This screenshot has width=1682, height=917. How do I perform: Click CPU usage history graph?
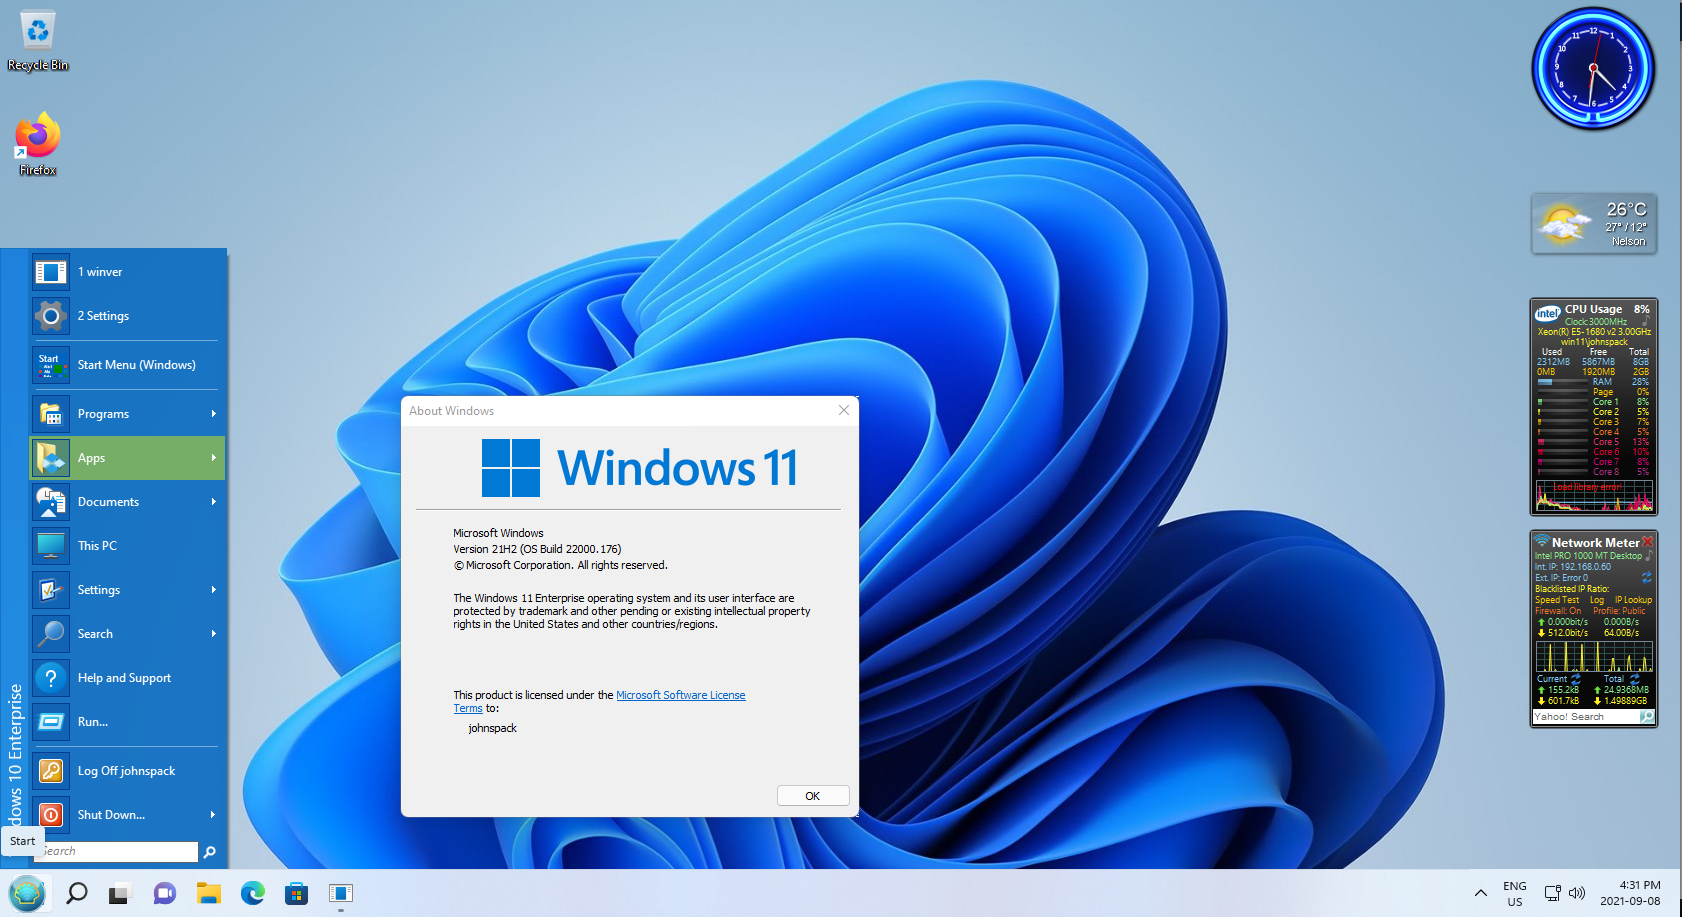point(1594,495)
